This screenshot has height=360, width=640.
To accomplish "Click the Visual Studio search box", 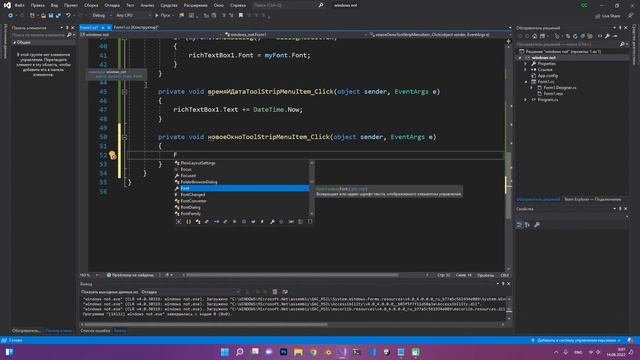I will pyautogui.click(x=288, y=5).
